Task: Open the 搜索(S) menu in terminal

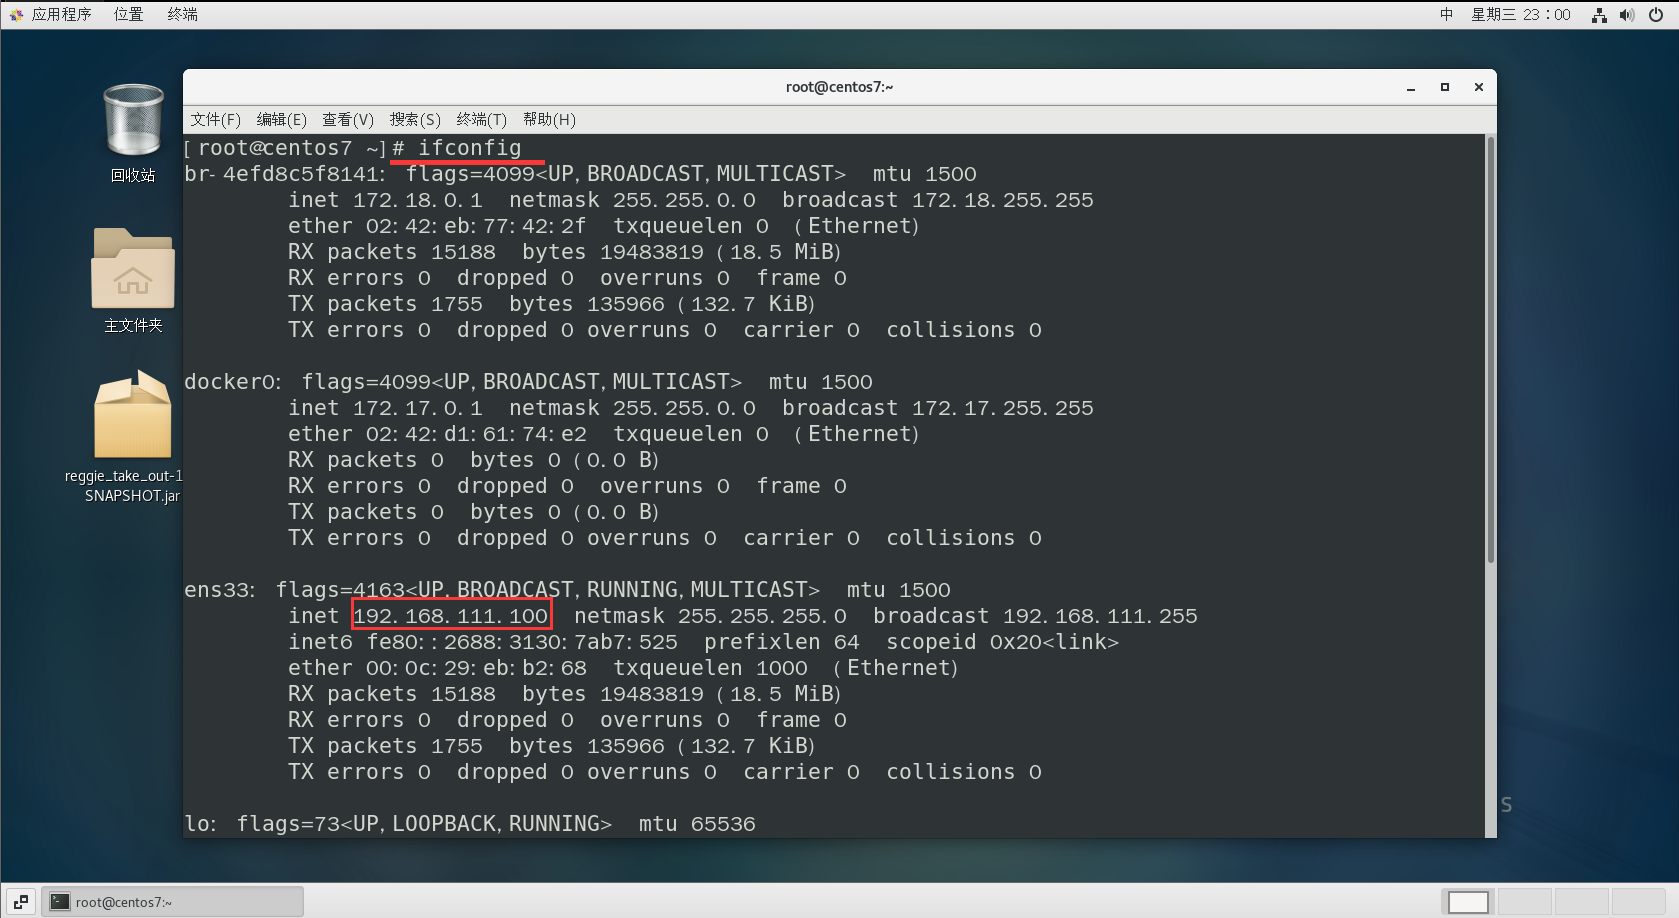Action: pyautogui.click(x=415, y=120)
